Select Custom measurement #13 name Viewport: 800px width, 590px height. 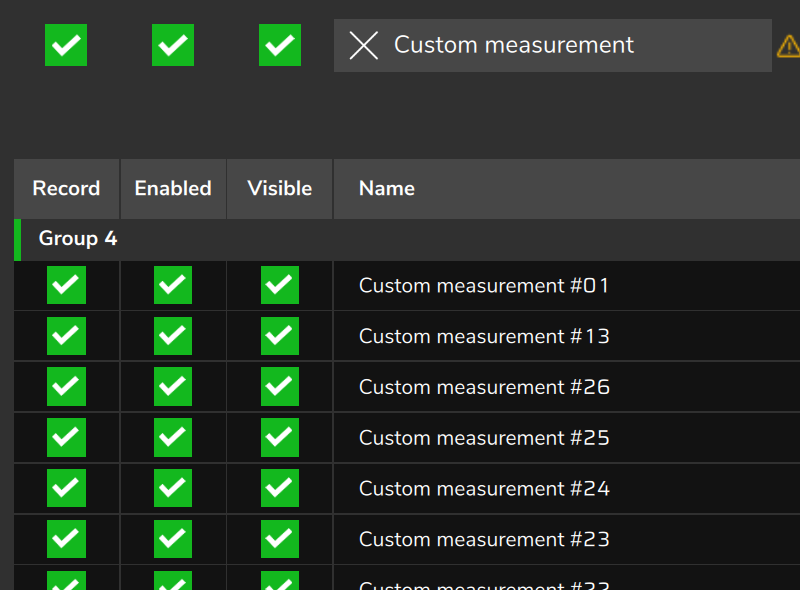click(x=484, y=336)
